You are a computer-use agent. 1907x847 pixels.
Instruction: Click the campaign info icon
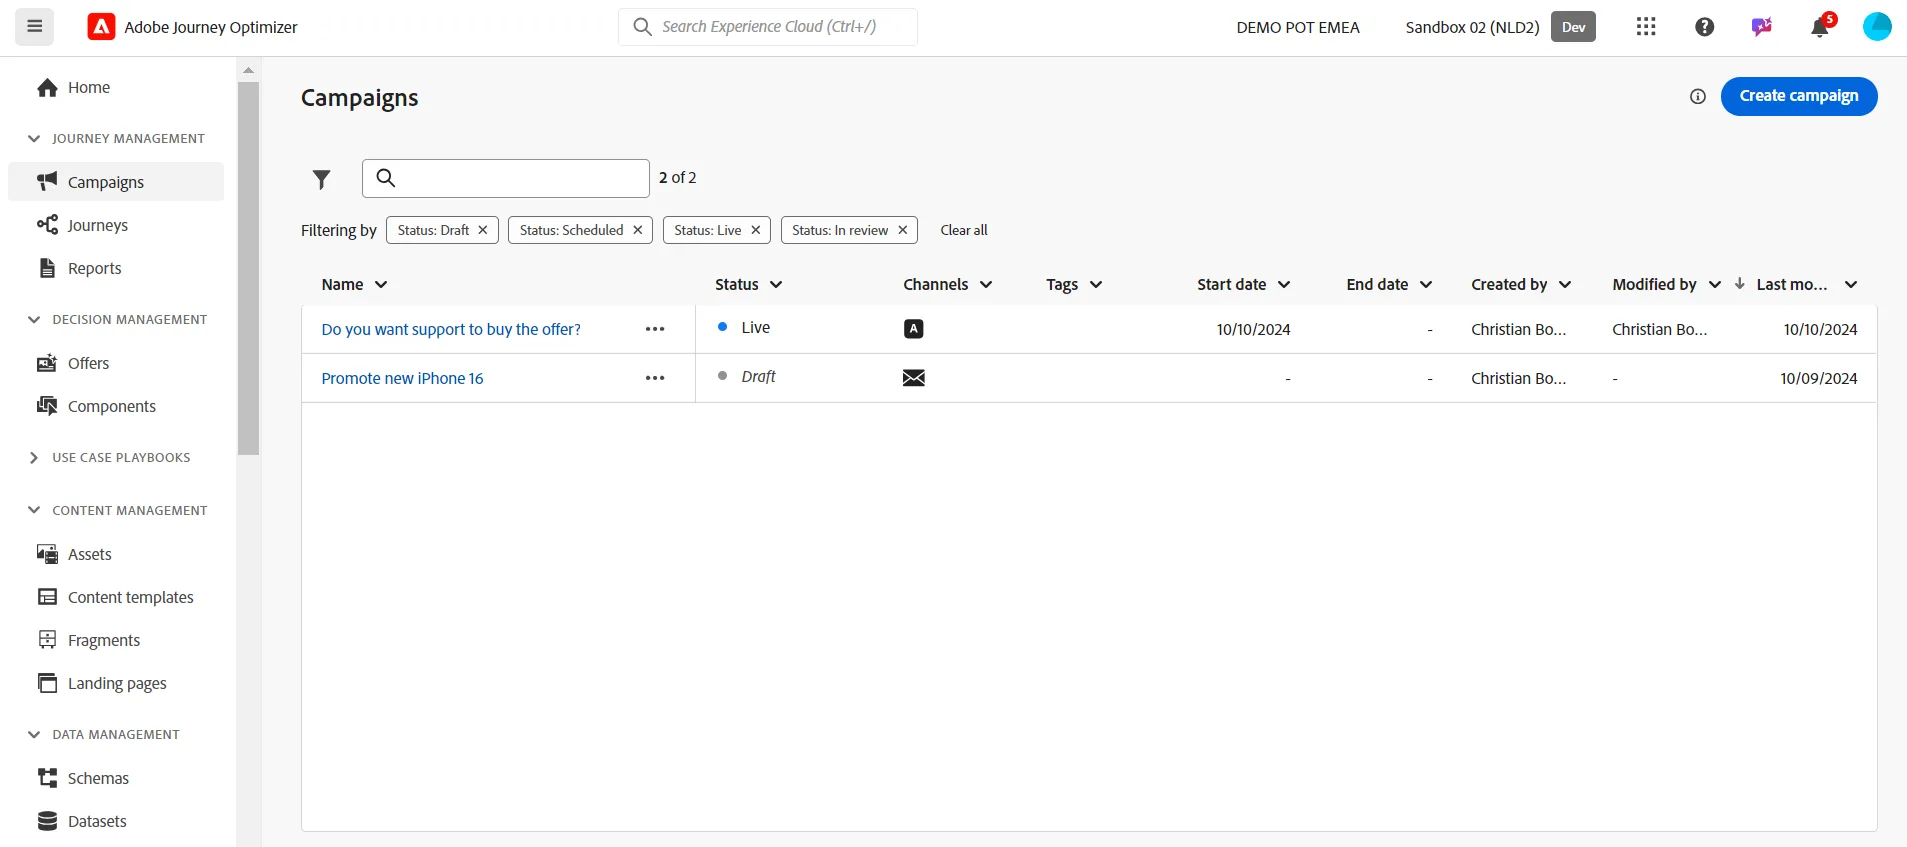[1698, 96]
